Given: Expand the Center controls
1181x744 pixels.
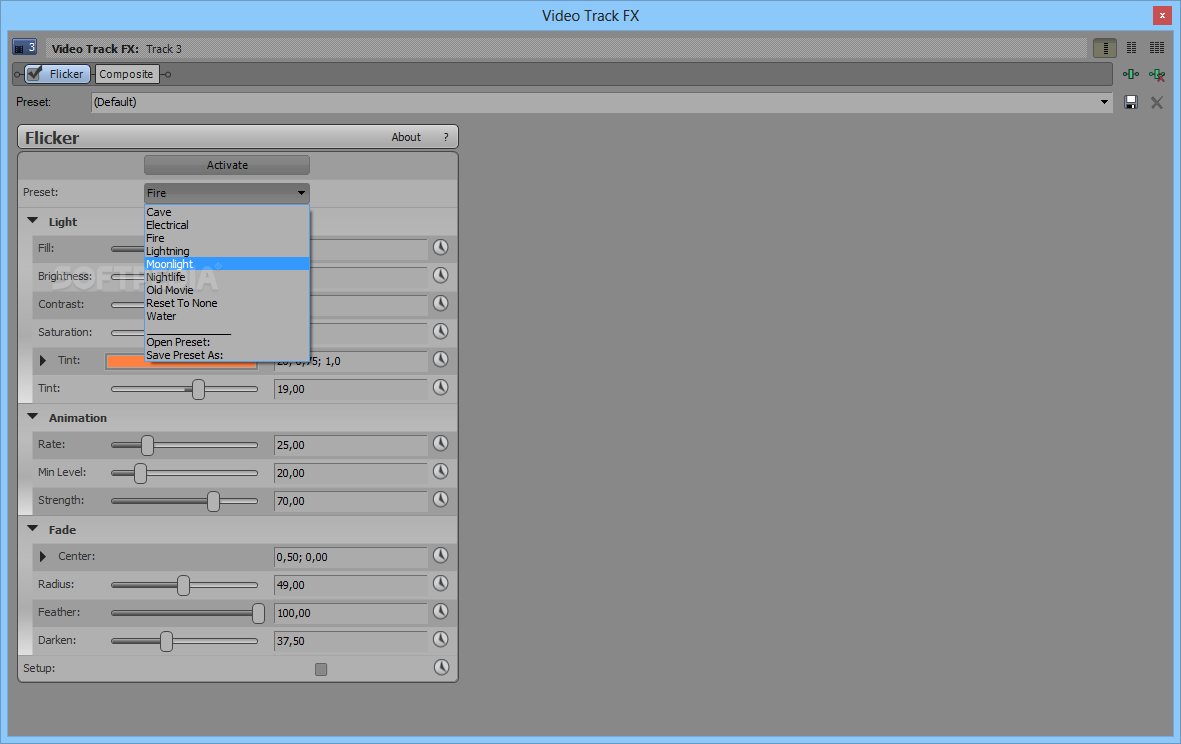Looking at the screenshot, I should [43, 556].
